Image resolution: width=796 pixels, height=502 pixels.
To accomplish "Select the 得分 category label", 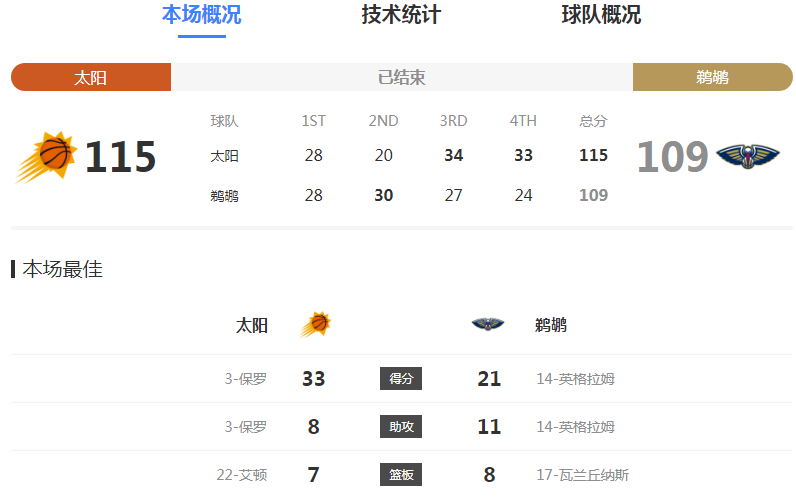I will (x=401, y=379).
